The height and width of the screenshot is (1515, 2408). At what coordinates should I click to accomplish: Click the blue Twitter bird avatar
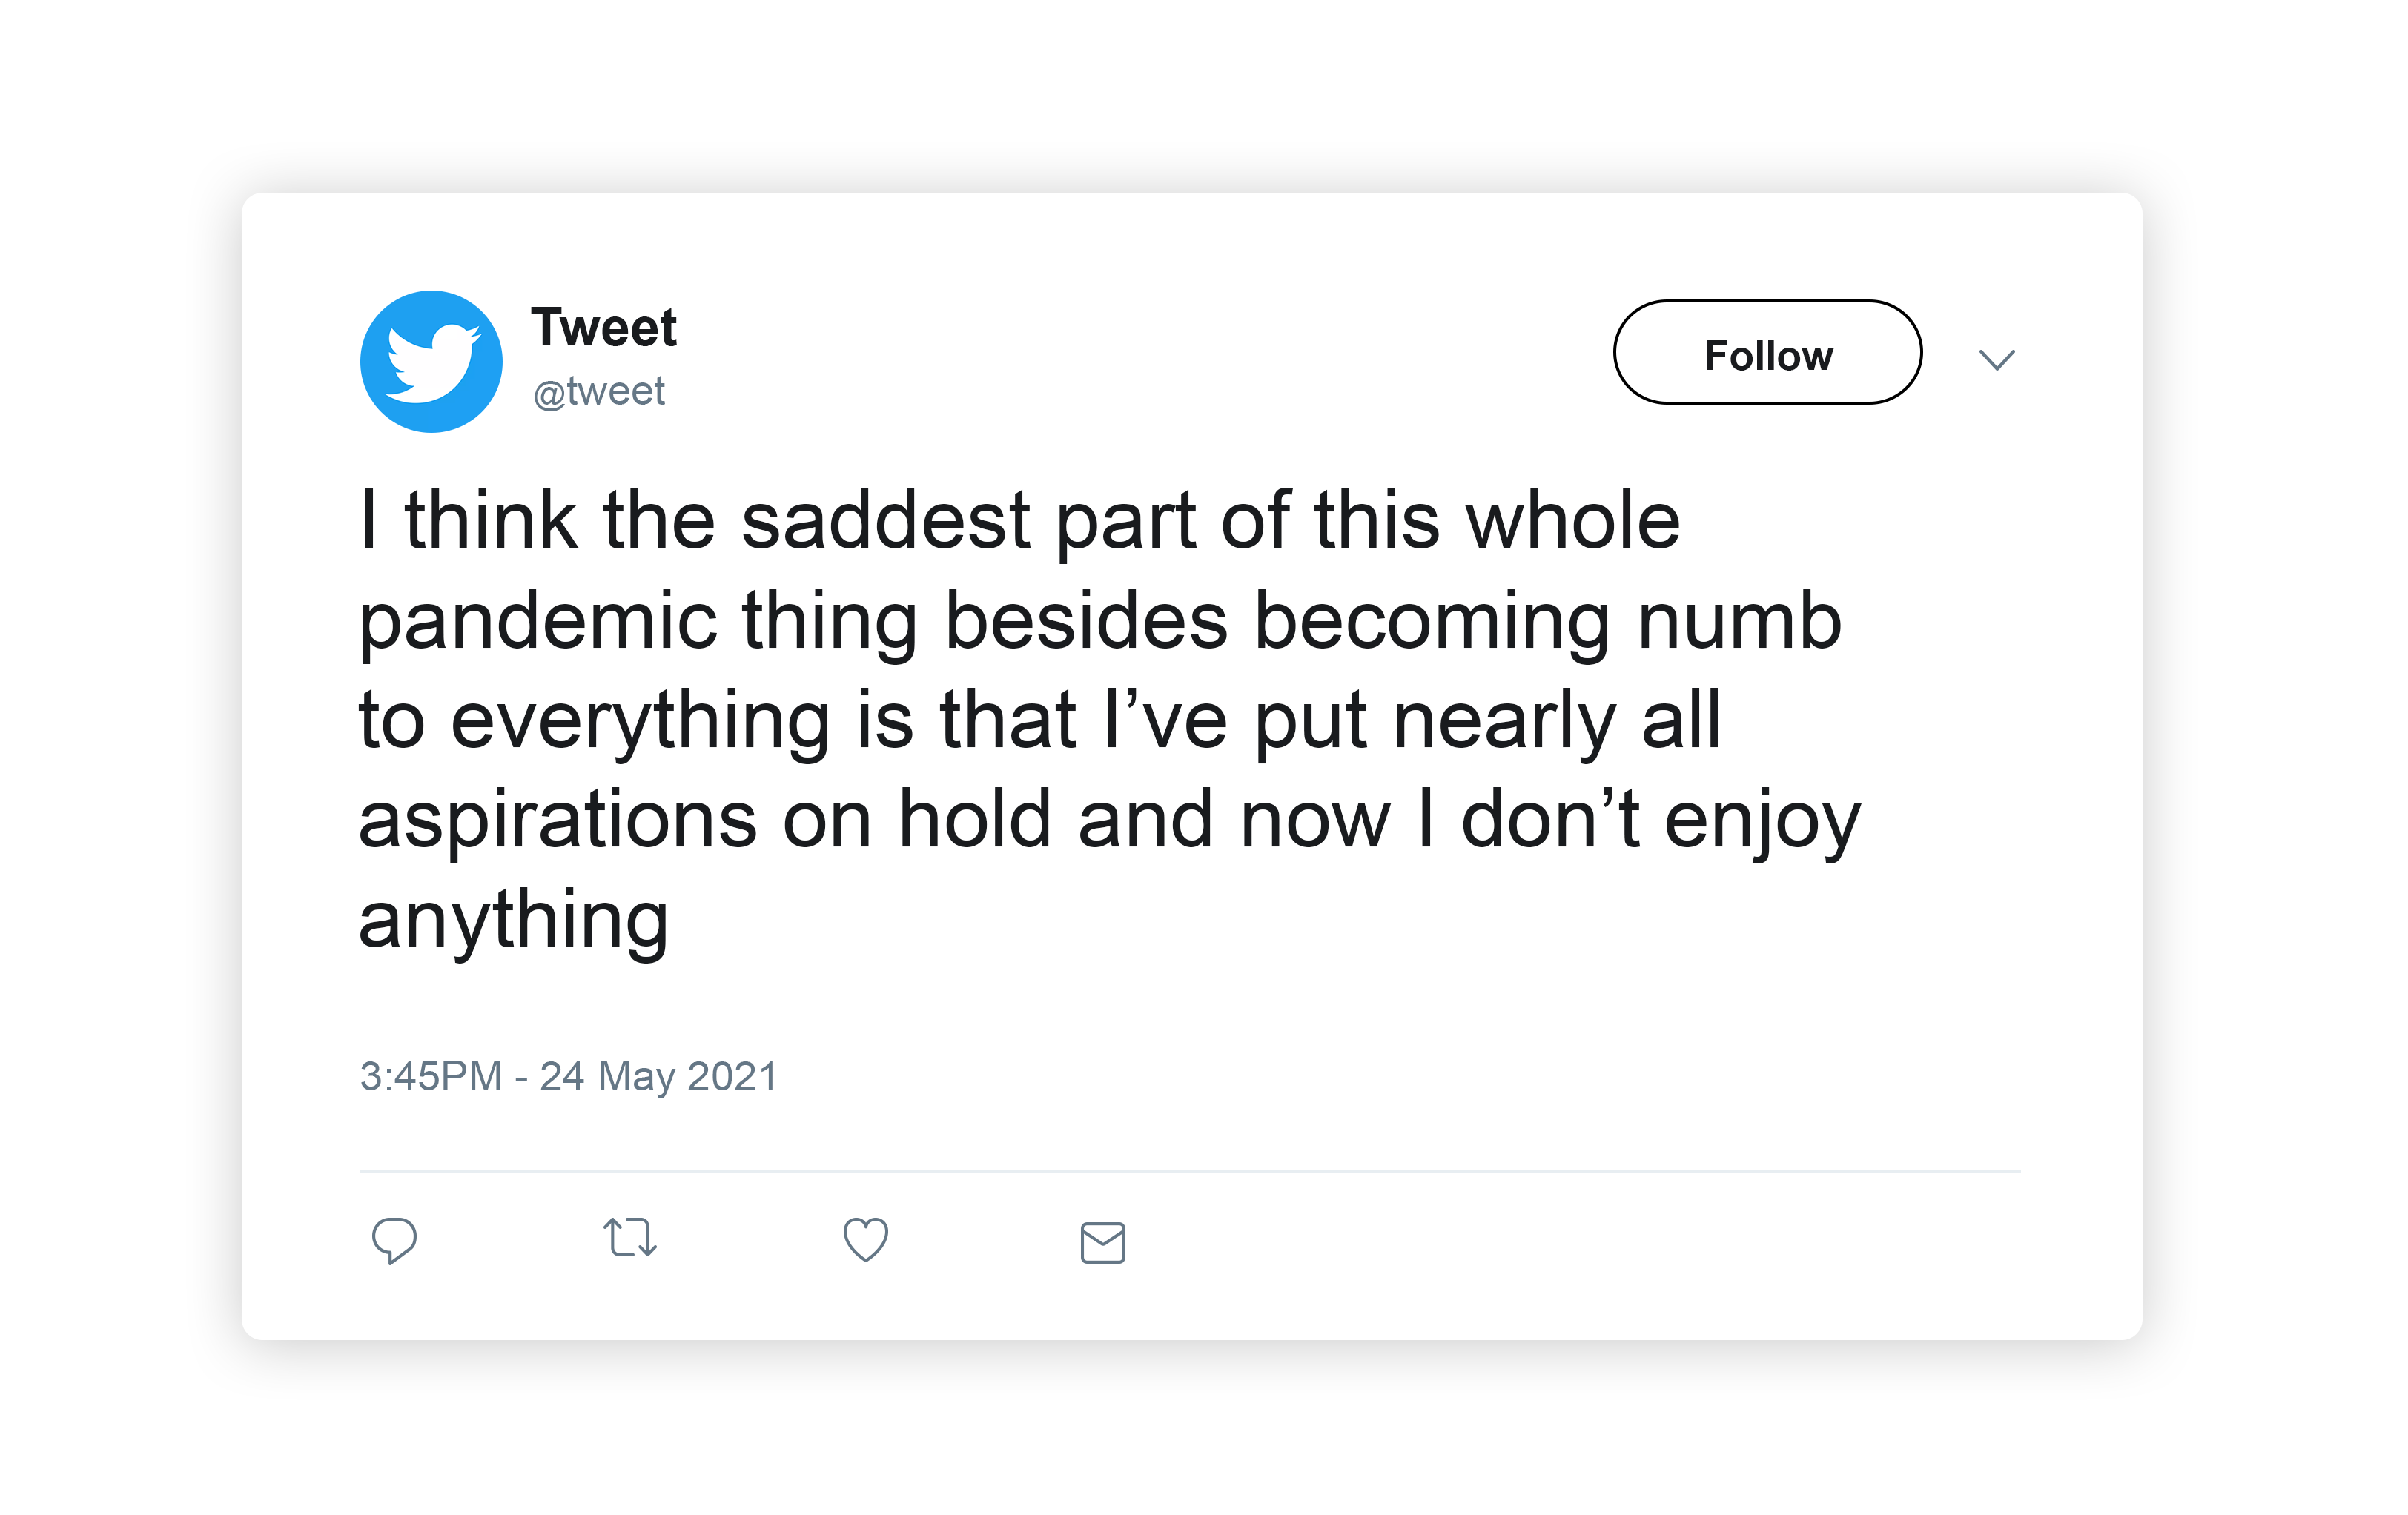pyautogui.click(x=431, y=361)
